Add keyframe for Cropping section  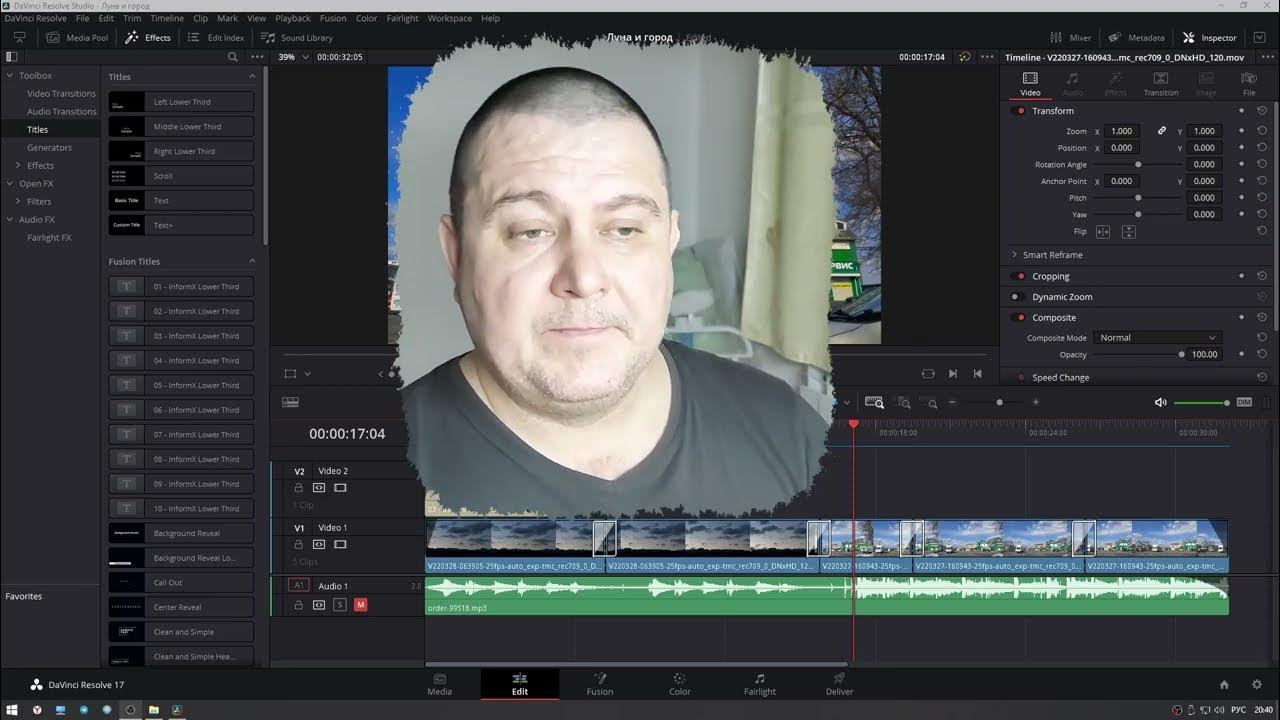pyautogui.click(x=1242, y=276)
